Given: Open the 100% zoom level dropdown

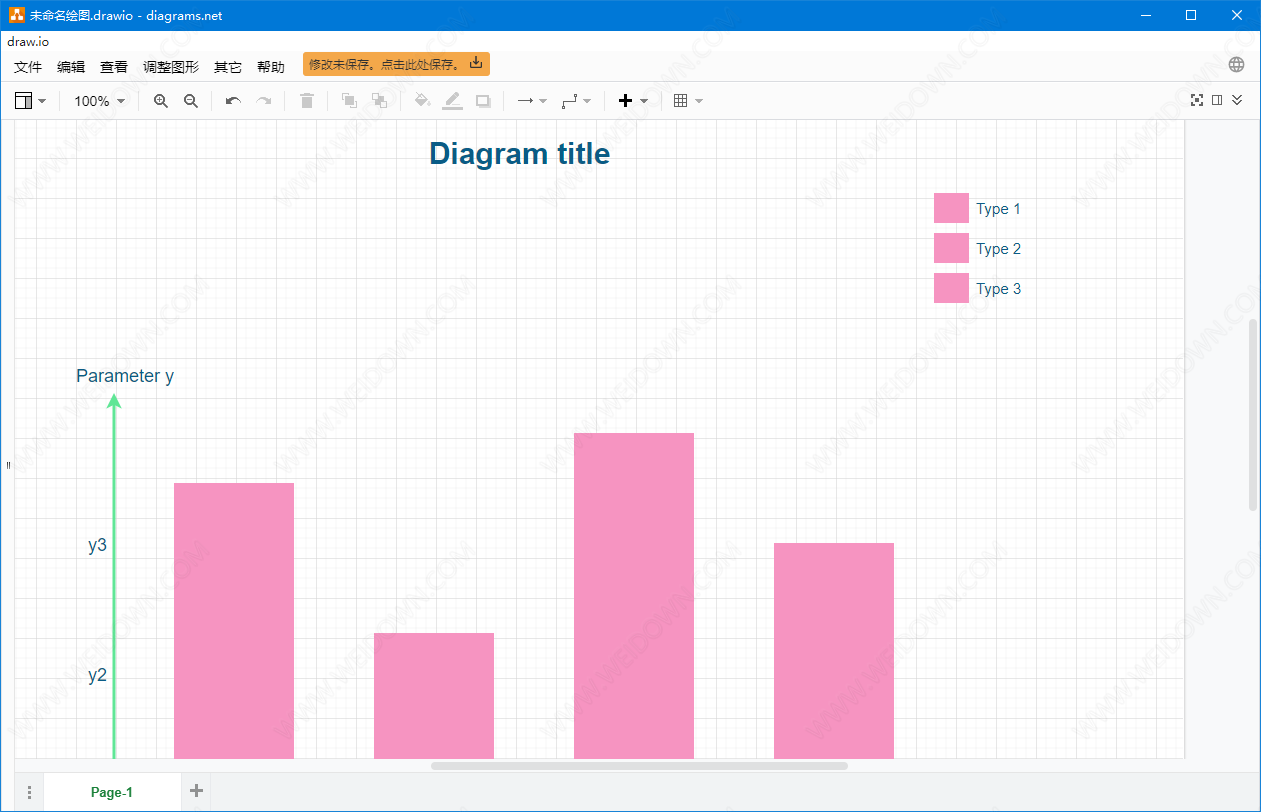Looking at the screenshot, I should (100, 101).
